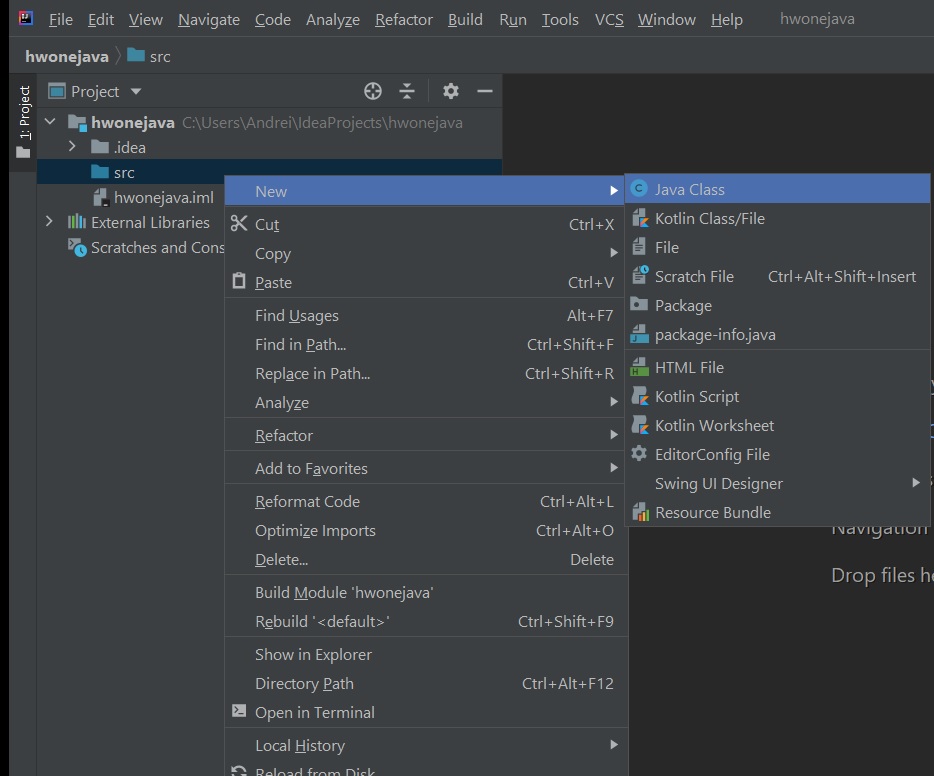Click the locate/select opened file crosshair icon
Viewport: 934px width, 776px height.
[373, 91]
